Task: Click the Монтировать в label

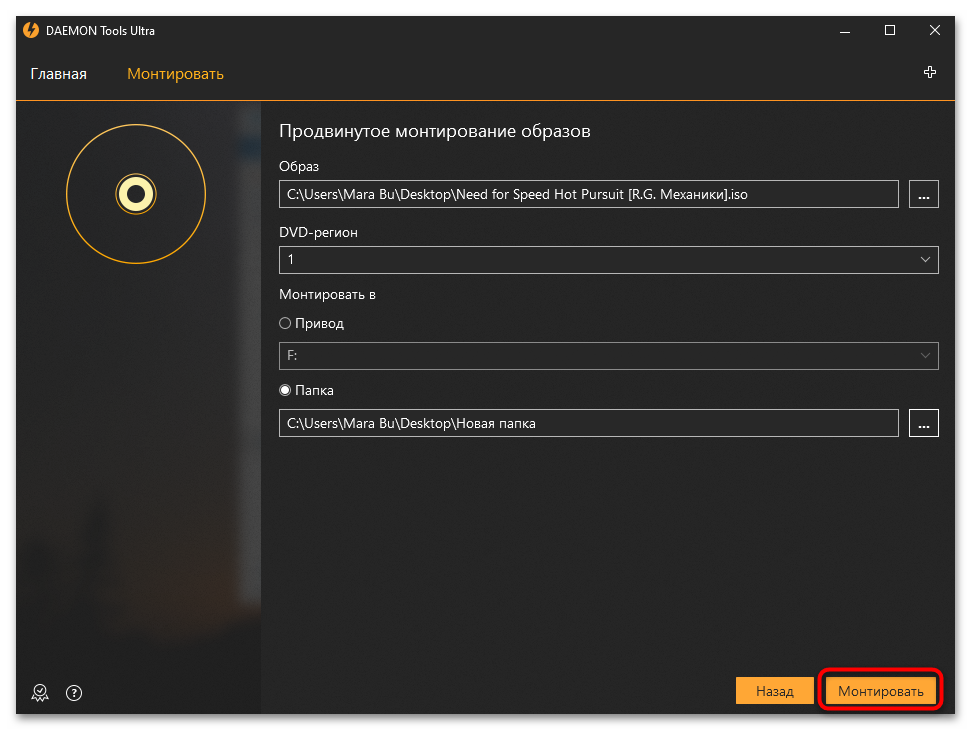Action: [x=328, y=295]
